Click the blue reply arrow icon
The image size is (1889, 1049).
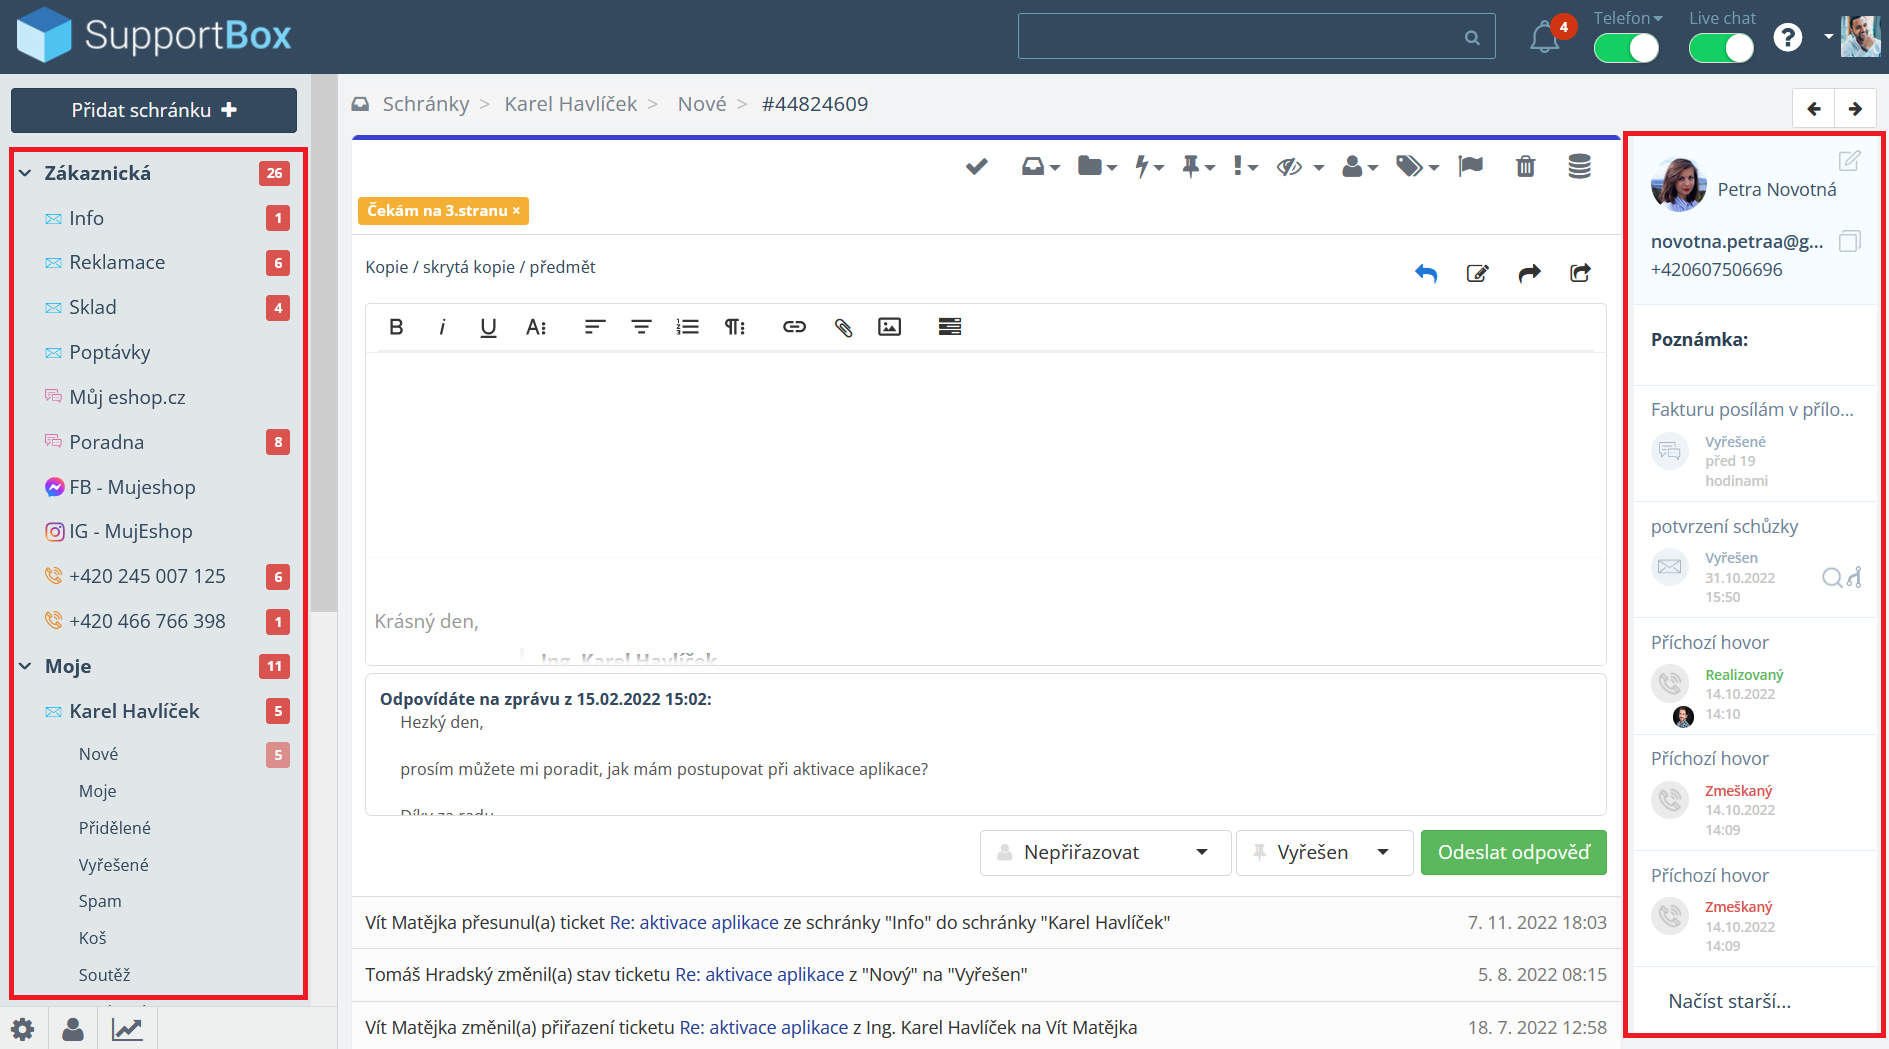pyautogui.click(x=1426, y=273)
